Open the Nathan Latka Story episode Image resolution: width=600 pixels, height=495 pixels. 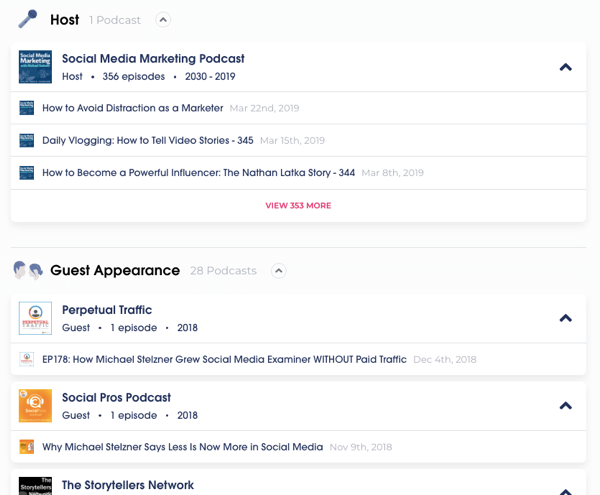pyautogui.click(x=198, y=173)
